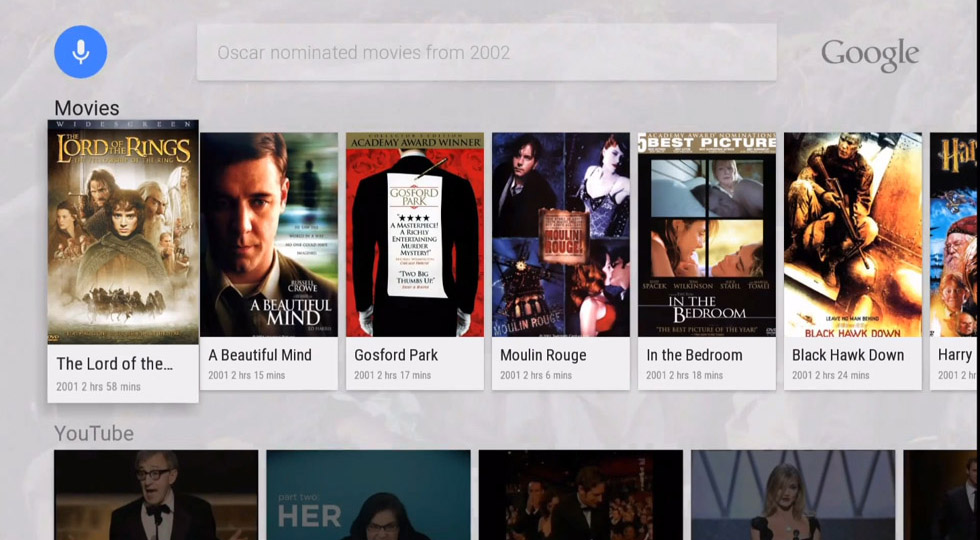Screen dimensions: 980x540
Task: Play the YouTube video labeled HER
Action: 368,495
